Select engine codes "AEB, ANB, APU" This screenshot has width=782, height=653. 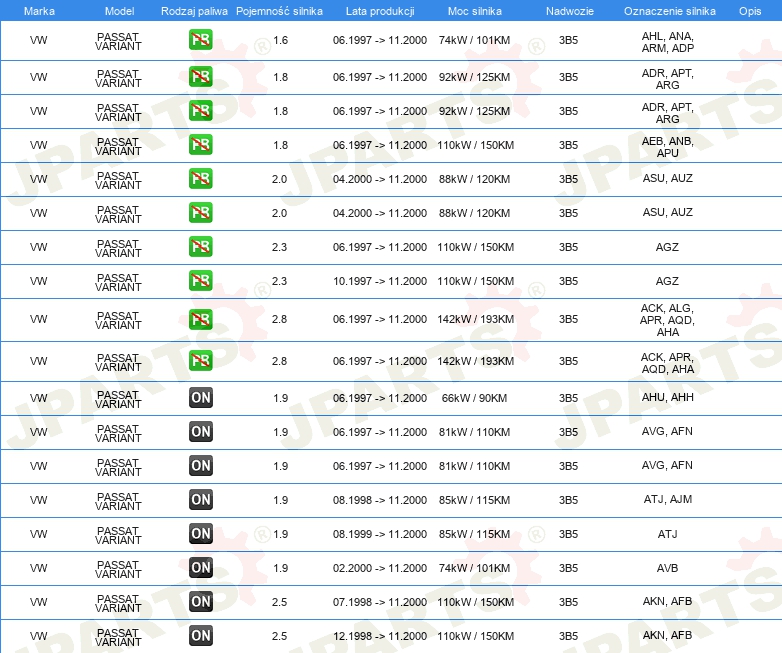point(667,147)
